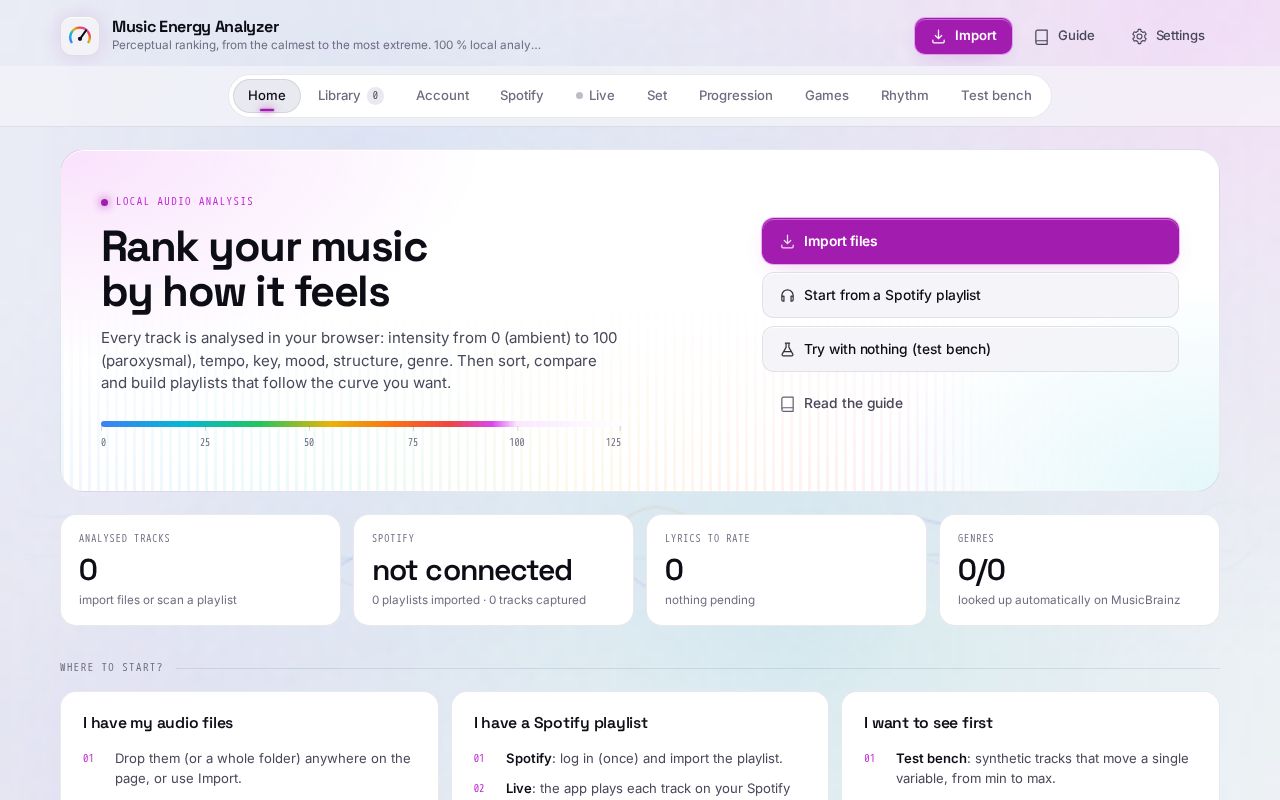1280x800 pixels.
Task: Click the Library tab count badge
Action: point(375,96)
